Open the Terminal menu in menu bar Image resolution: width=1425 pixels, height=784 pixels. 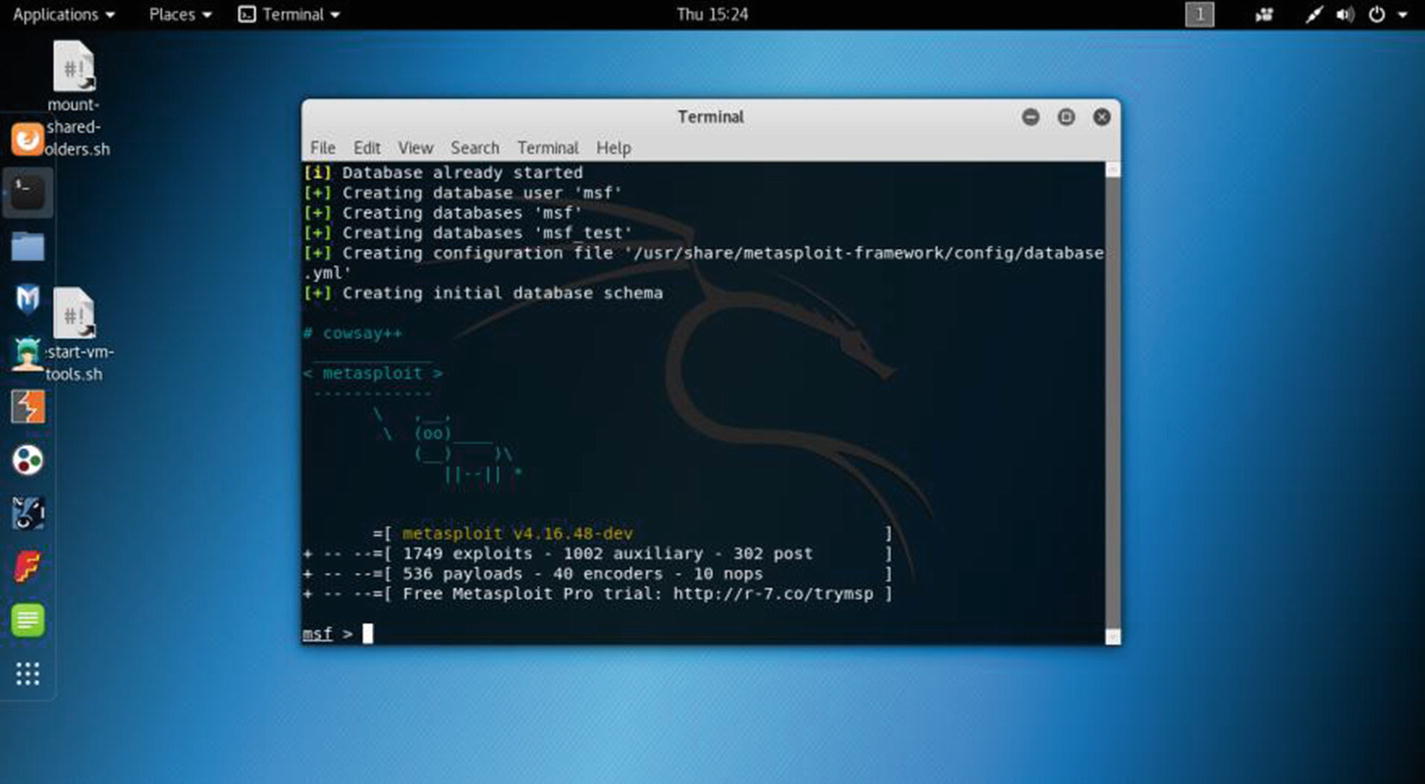pos(548,148)
